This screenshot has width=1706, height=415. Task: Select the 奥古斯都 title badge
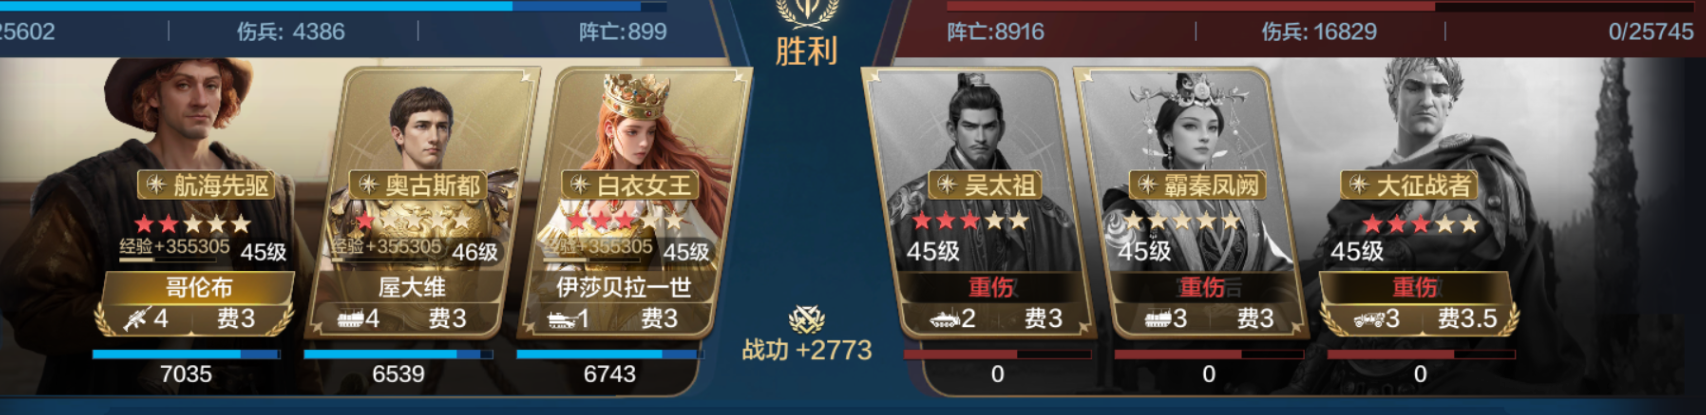tap(420, 185)
